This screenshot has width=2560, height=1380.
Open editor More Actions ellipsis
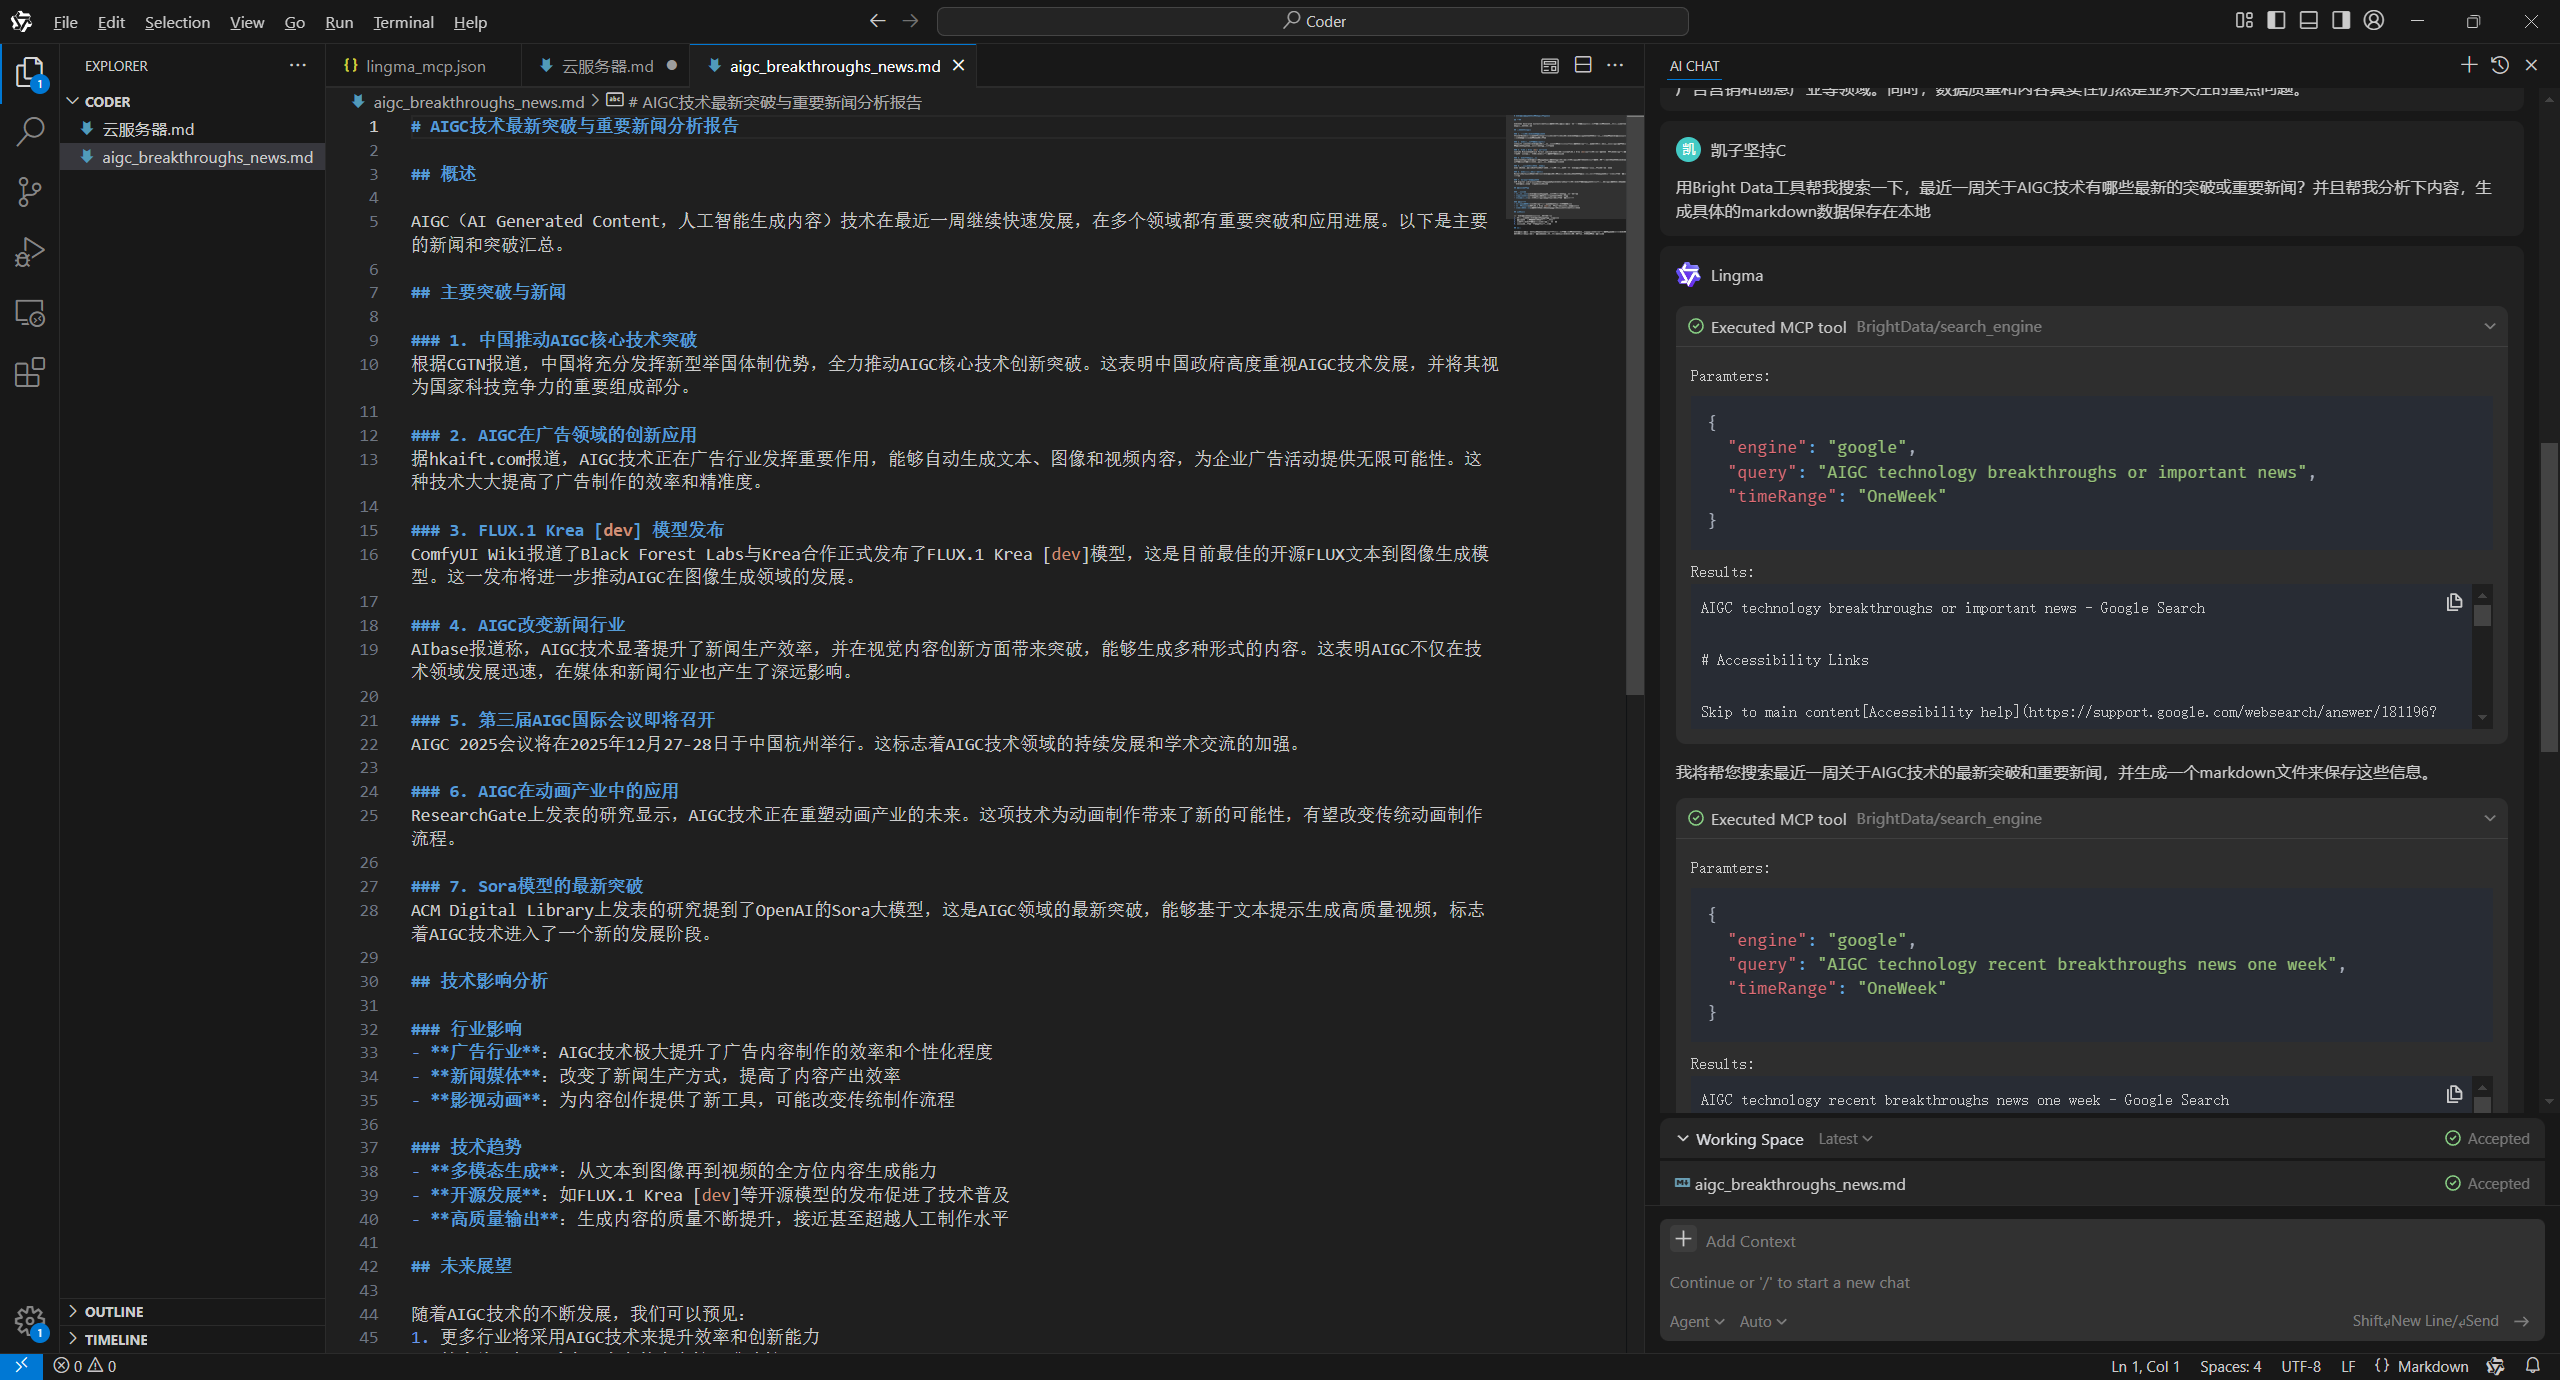pyautogui.click(x=1615, y=66)
